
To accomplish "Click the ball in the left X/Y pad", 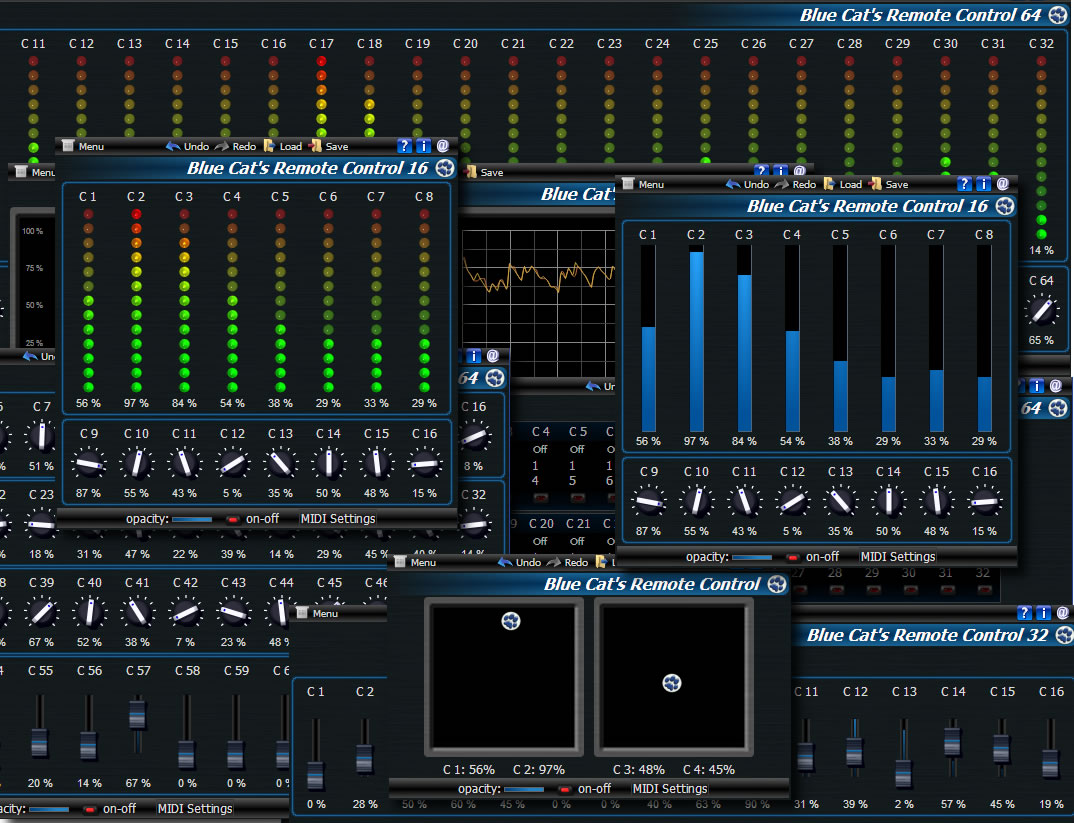I will (511, 621).
